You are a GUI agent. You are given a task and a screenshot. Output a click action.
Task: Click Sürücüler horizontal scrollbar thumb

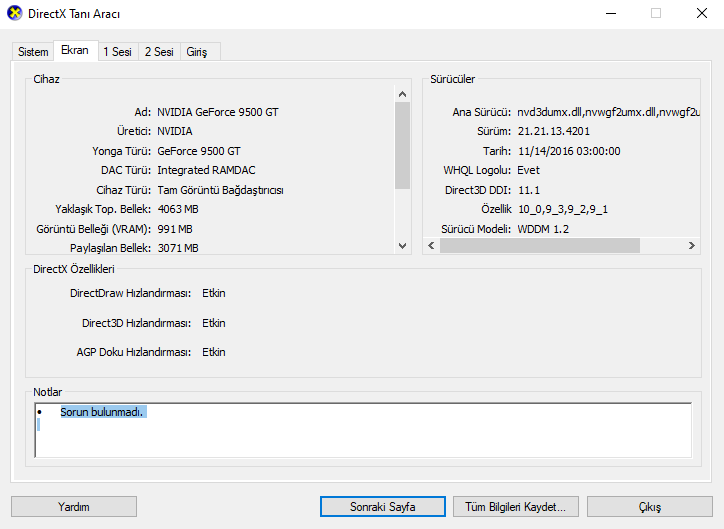pyautogui.click(x=540, y=246)
